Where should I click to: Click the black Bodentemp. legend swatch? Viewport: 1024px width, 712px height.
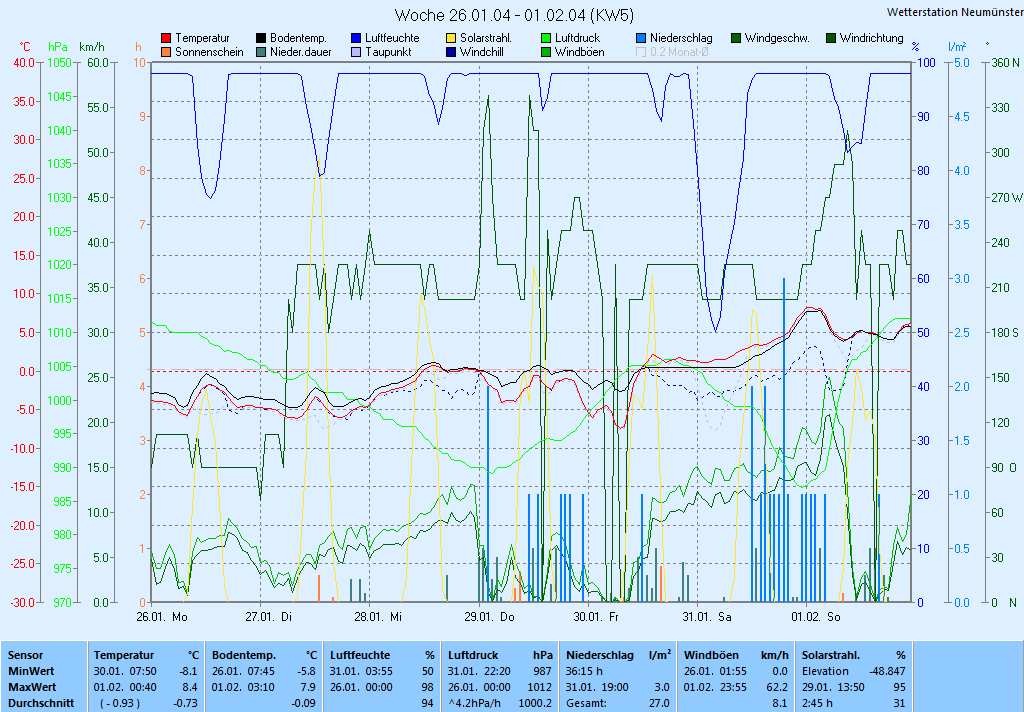point(261,39)
